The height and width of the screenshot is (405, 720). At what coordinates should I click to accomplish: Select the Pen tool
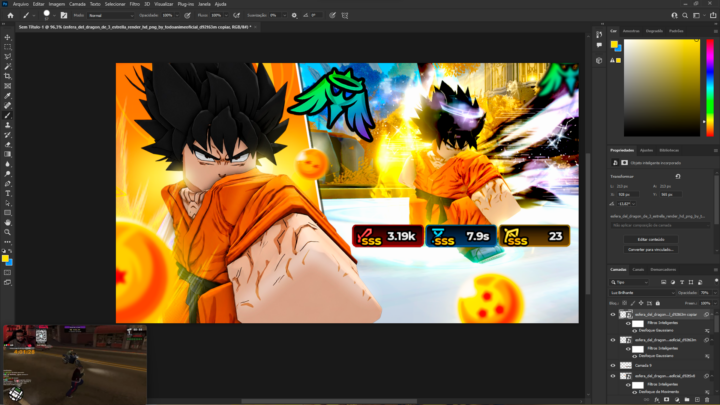click(x=7, y=183)
